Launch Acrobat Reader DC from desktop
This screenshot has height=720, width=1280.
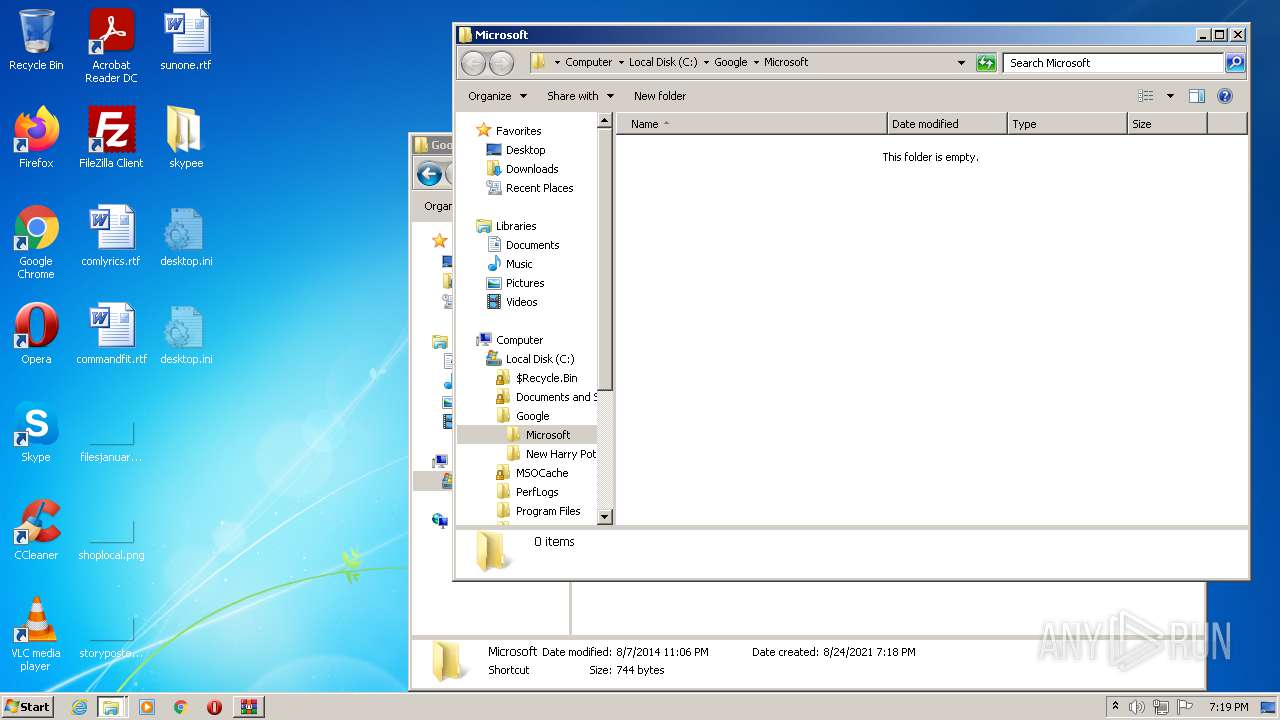[111, 46]
